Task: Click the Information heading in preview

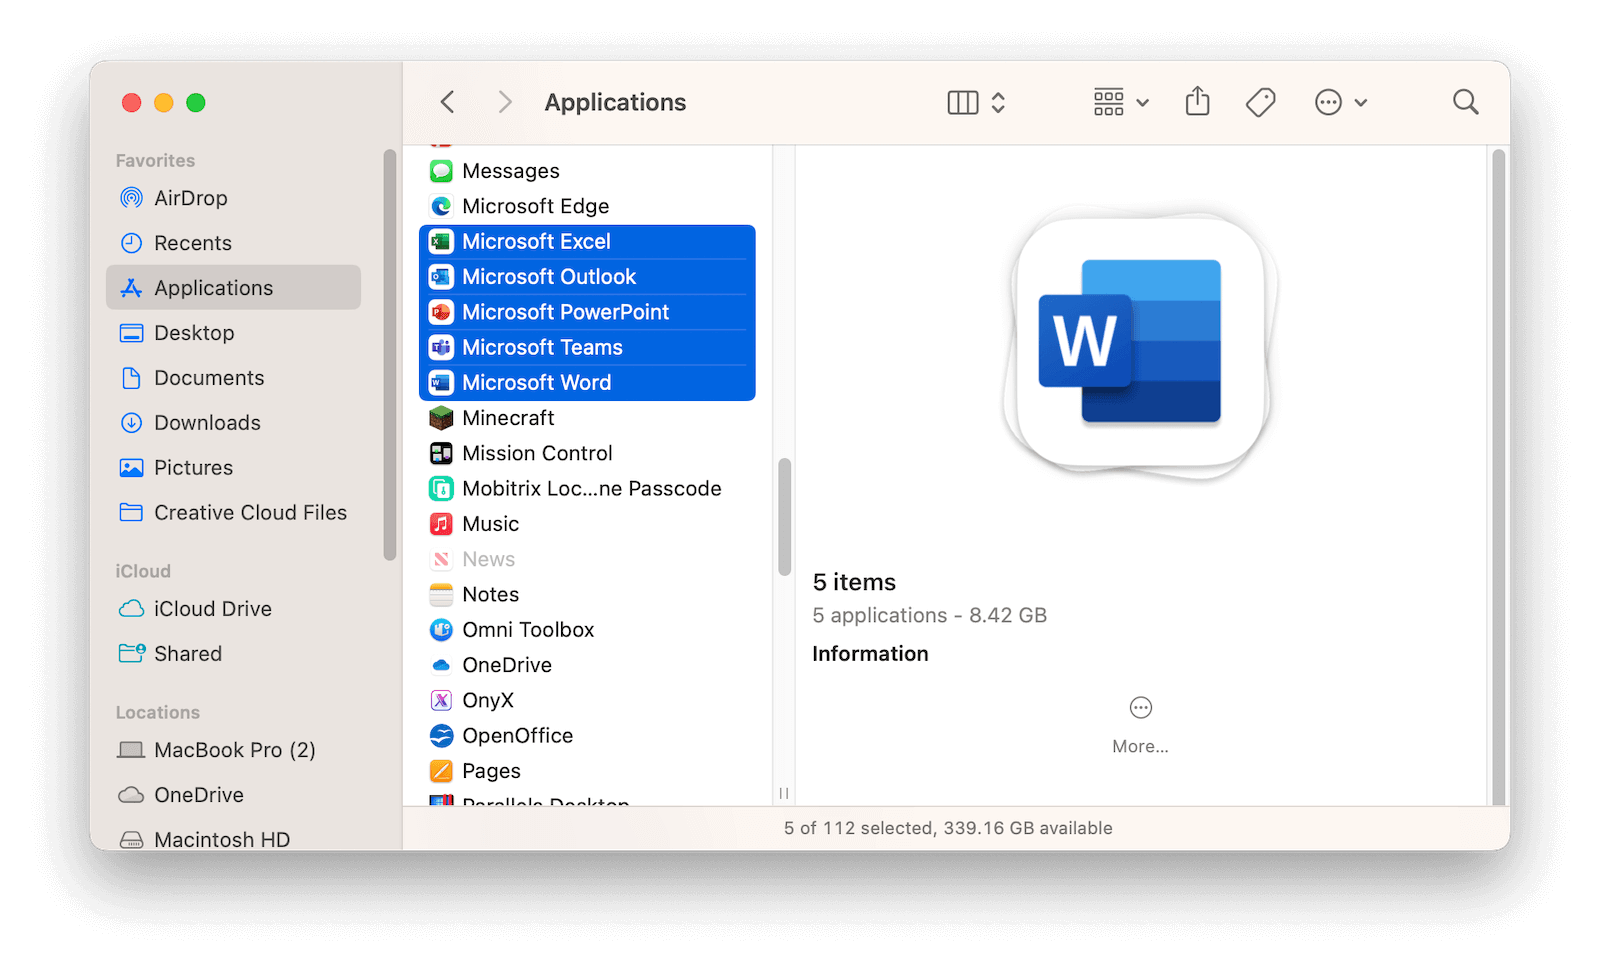Action: click(x=870, y=654)
